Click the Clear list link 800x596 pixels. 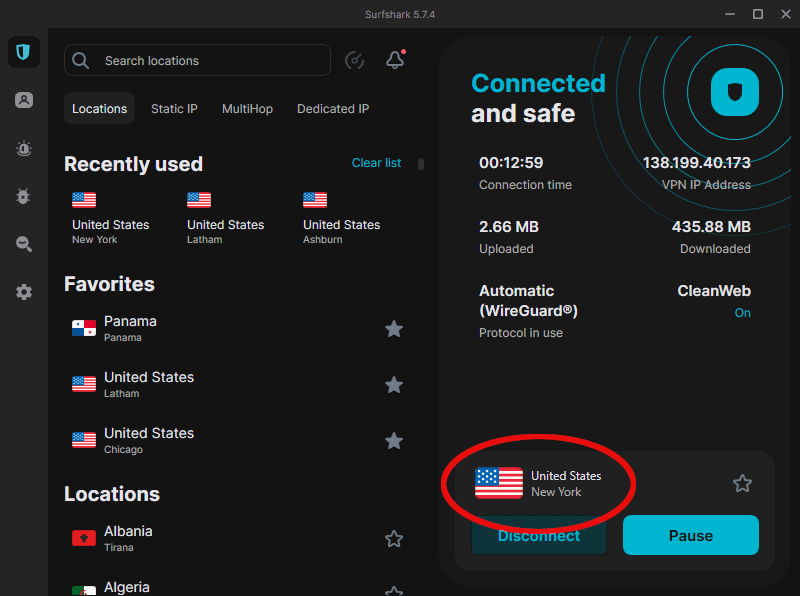(377, 163)
